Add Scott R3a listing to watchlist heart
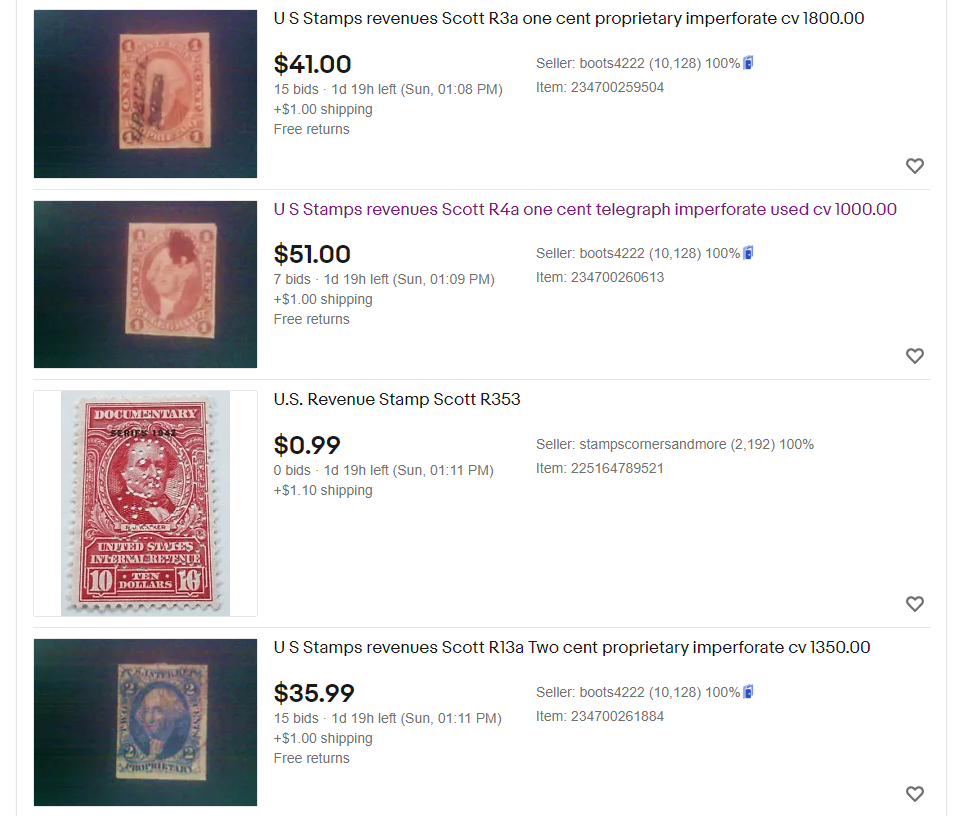The height and width of the screenshot is (816, 958). pos(914,166)
